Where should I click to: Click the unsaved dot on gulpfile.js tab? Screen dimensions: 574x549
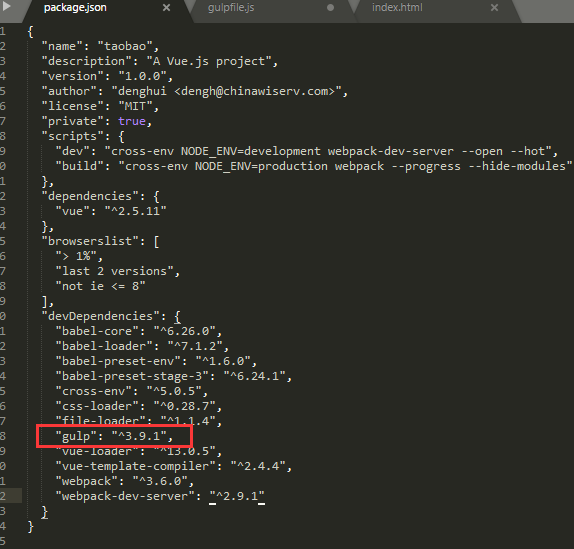point(330,8)
